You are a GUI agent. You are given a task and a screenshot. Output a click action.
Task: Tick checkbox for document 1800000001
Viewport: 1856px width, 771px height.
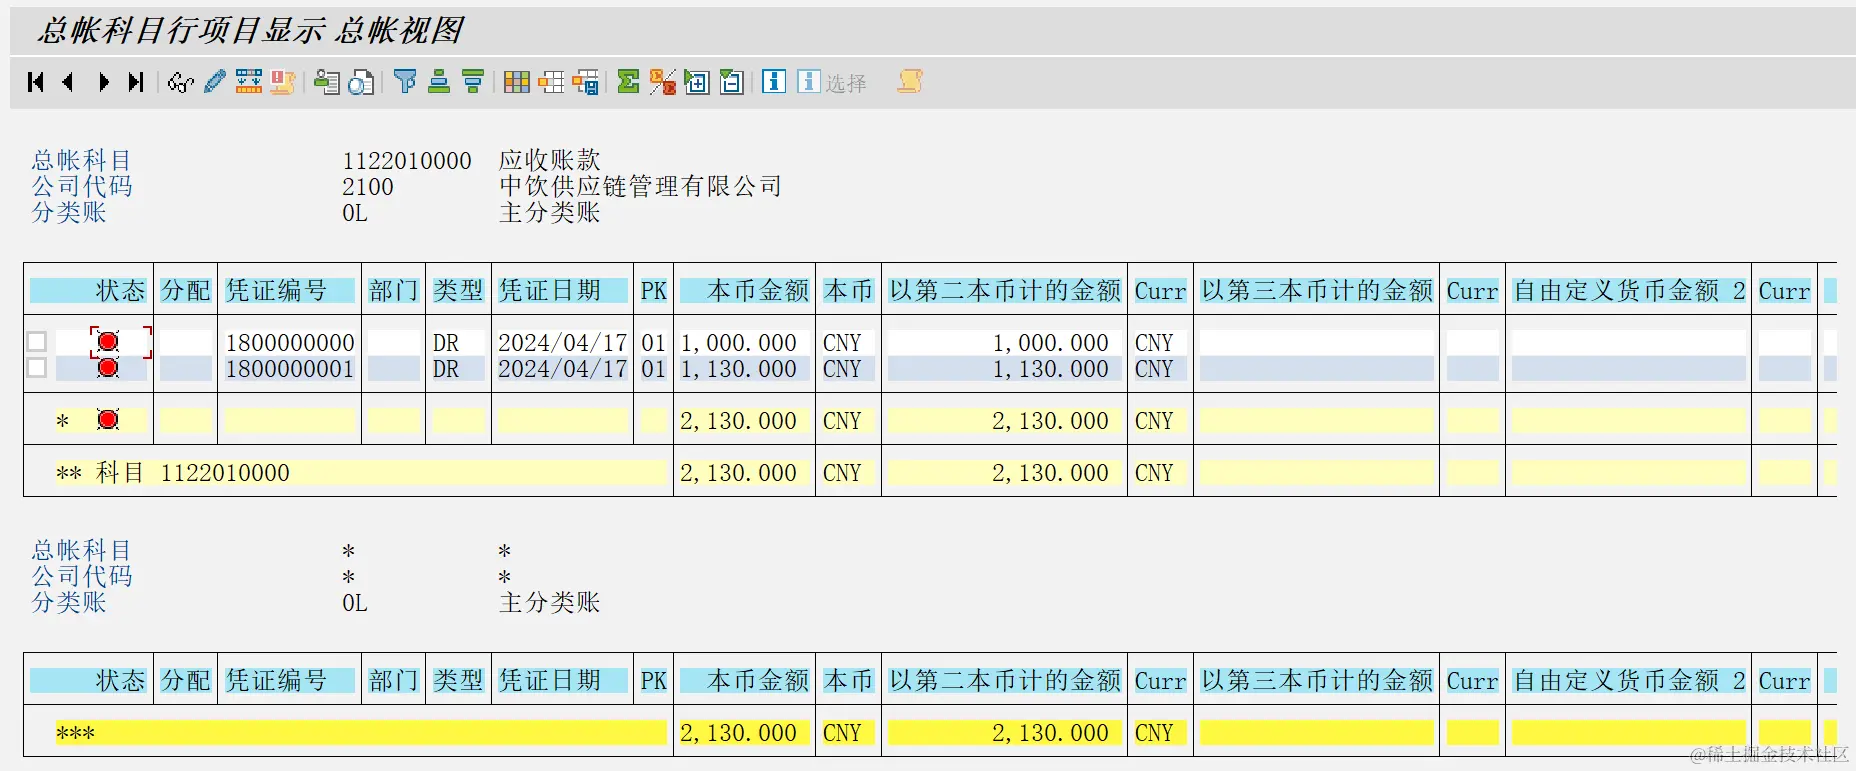pyautogui.click(x=37, y=368)
